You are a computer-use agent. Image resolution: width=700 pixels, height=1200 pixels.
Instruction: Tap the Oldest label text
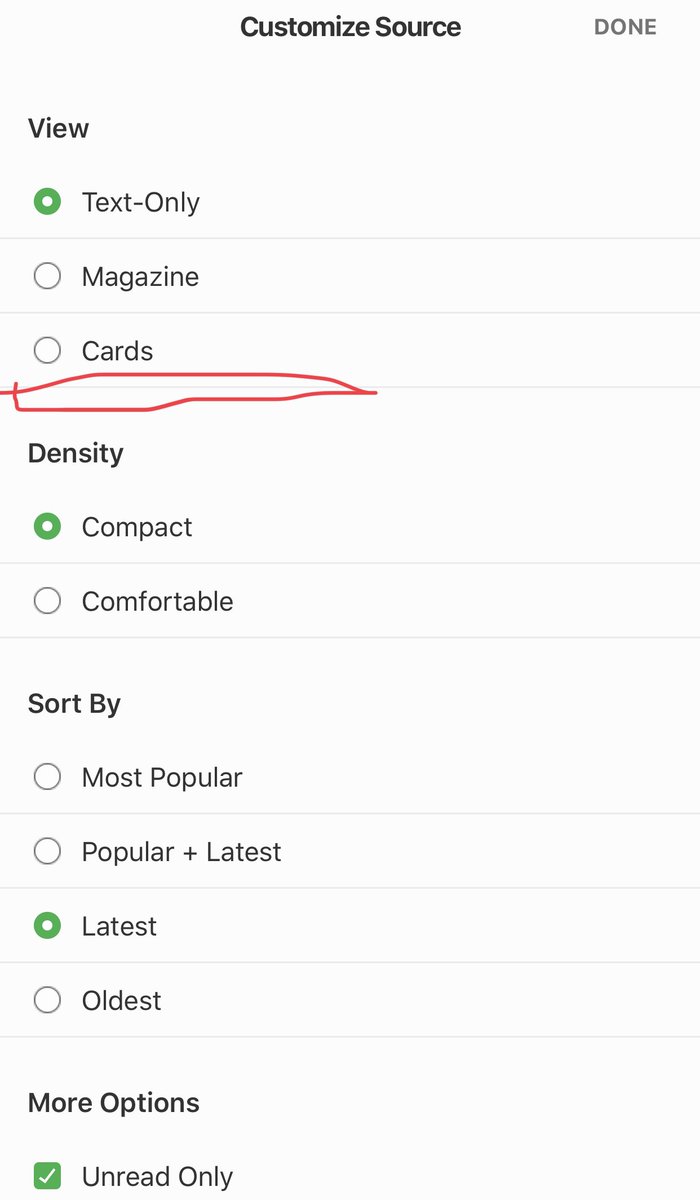pyautogui.click(x=122, y=1001)
